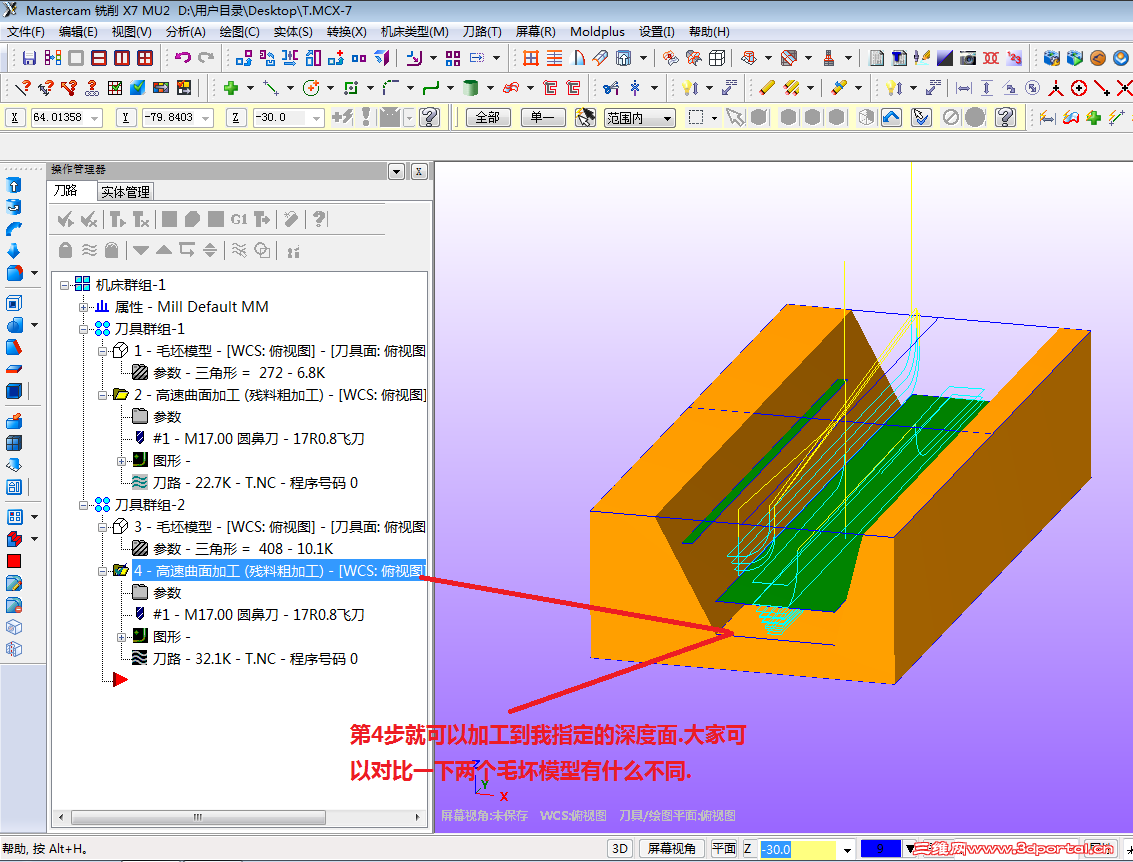Click the lock selected operations icon
The image size is (1133, 862).
(65, 250)
